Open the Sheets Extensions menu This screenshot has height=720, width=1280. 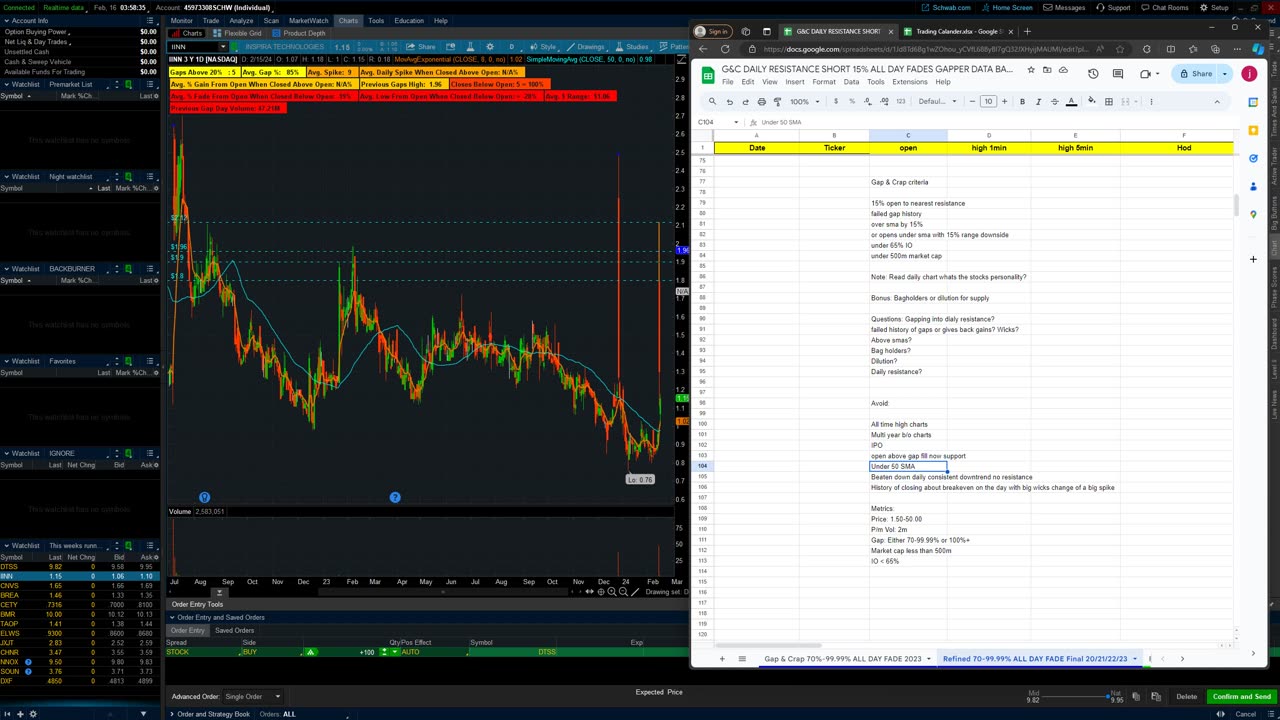pyautogui.click(x=909, y=82)
